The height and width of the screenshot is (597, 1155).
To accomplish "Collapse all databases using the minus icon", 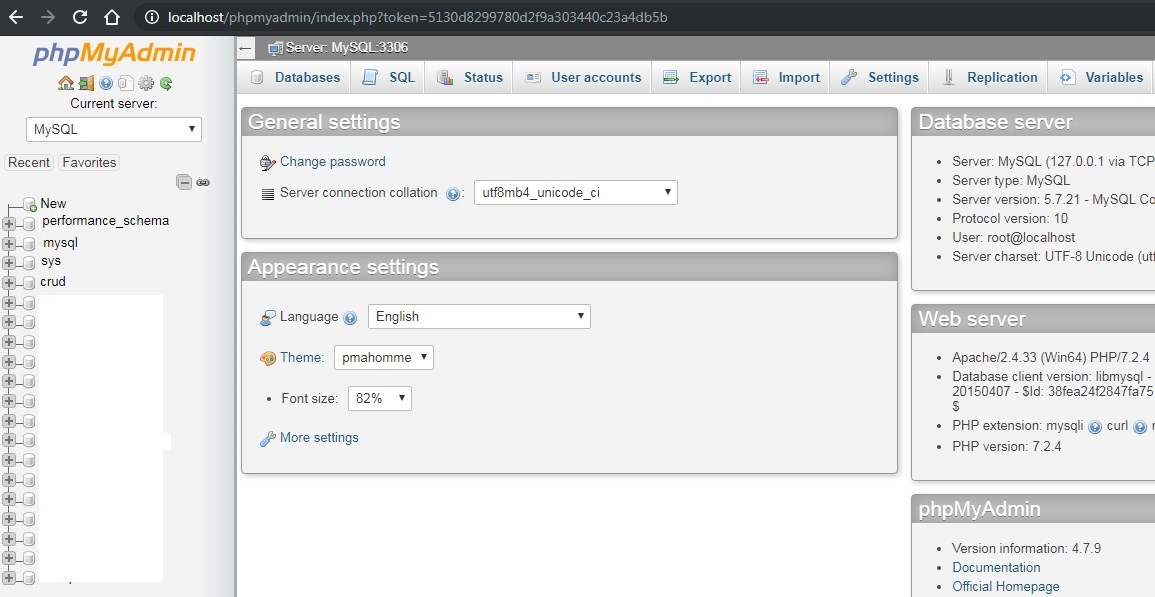I will pos(185,182).
